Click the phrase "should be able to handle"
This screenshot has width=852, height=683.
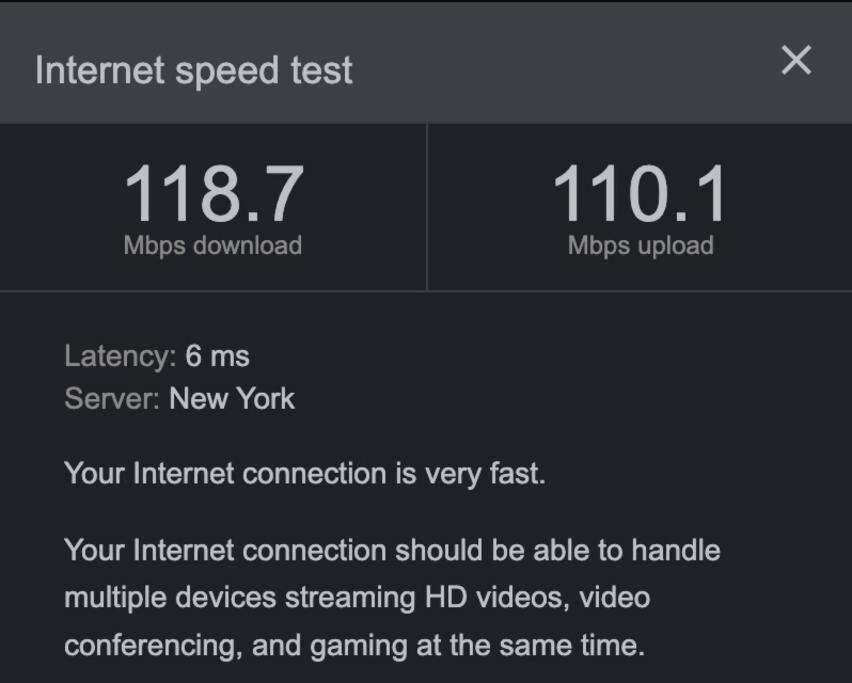pyautogui.click(x=557, y=550)
